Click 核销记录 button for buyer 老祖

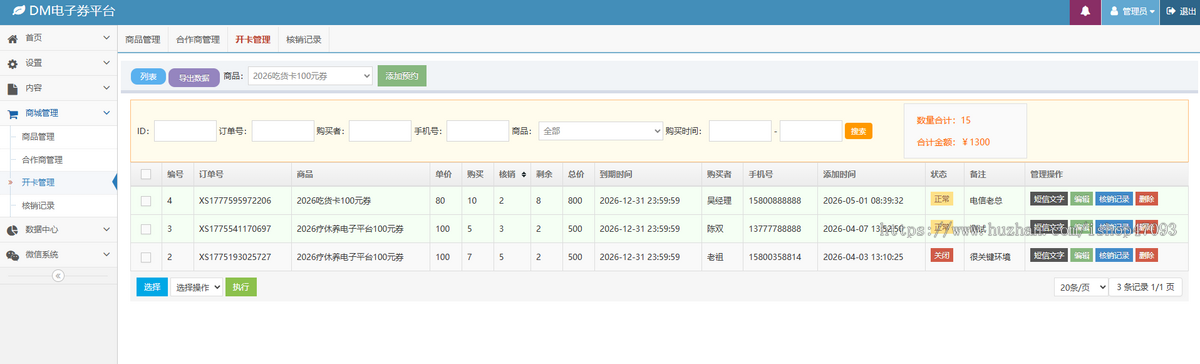[1114, 255]
